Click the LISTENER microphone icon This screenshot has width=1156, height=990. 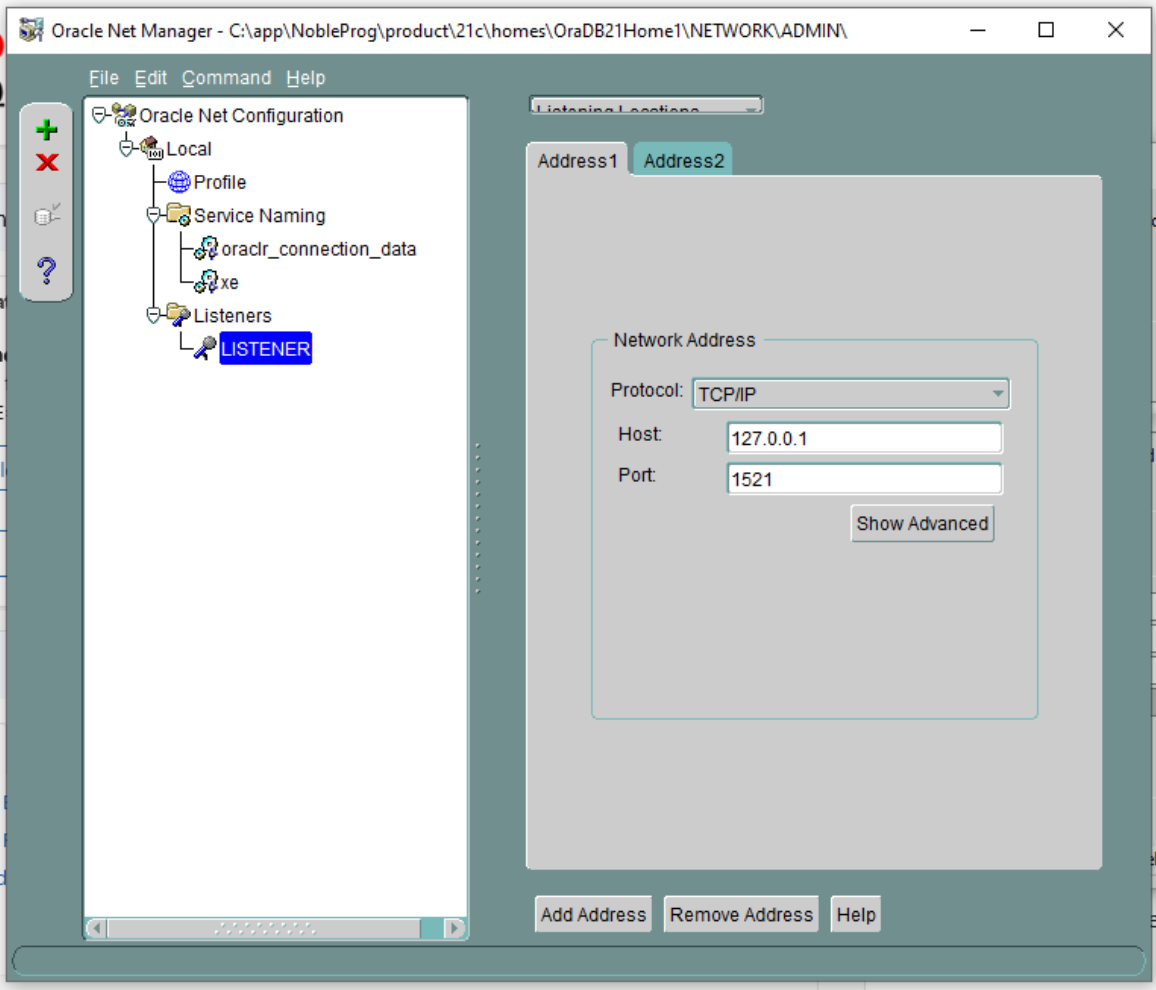click(205, 348)
